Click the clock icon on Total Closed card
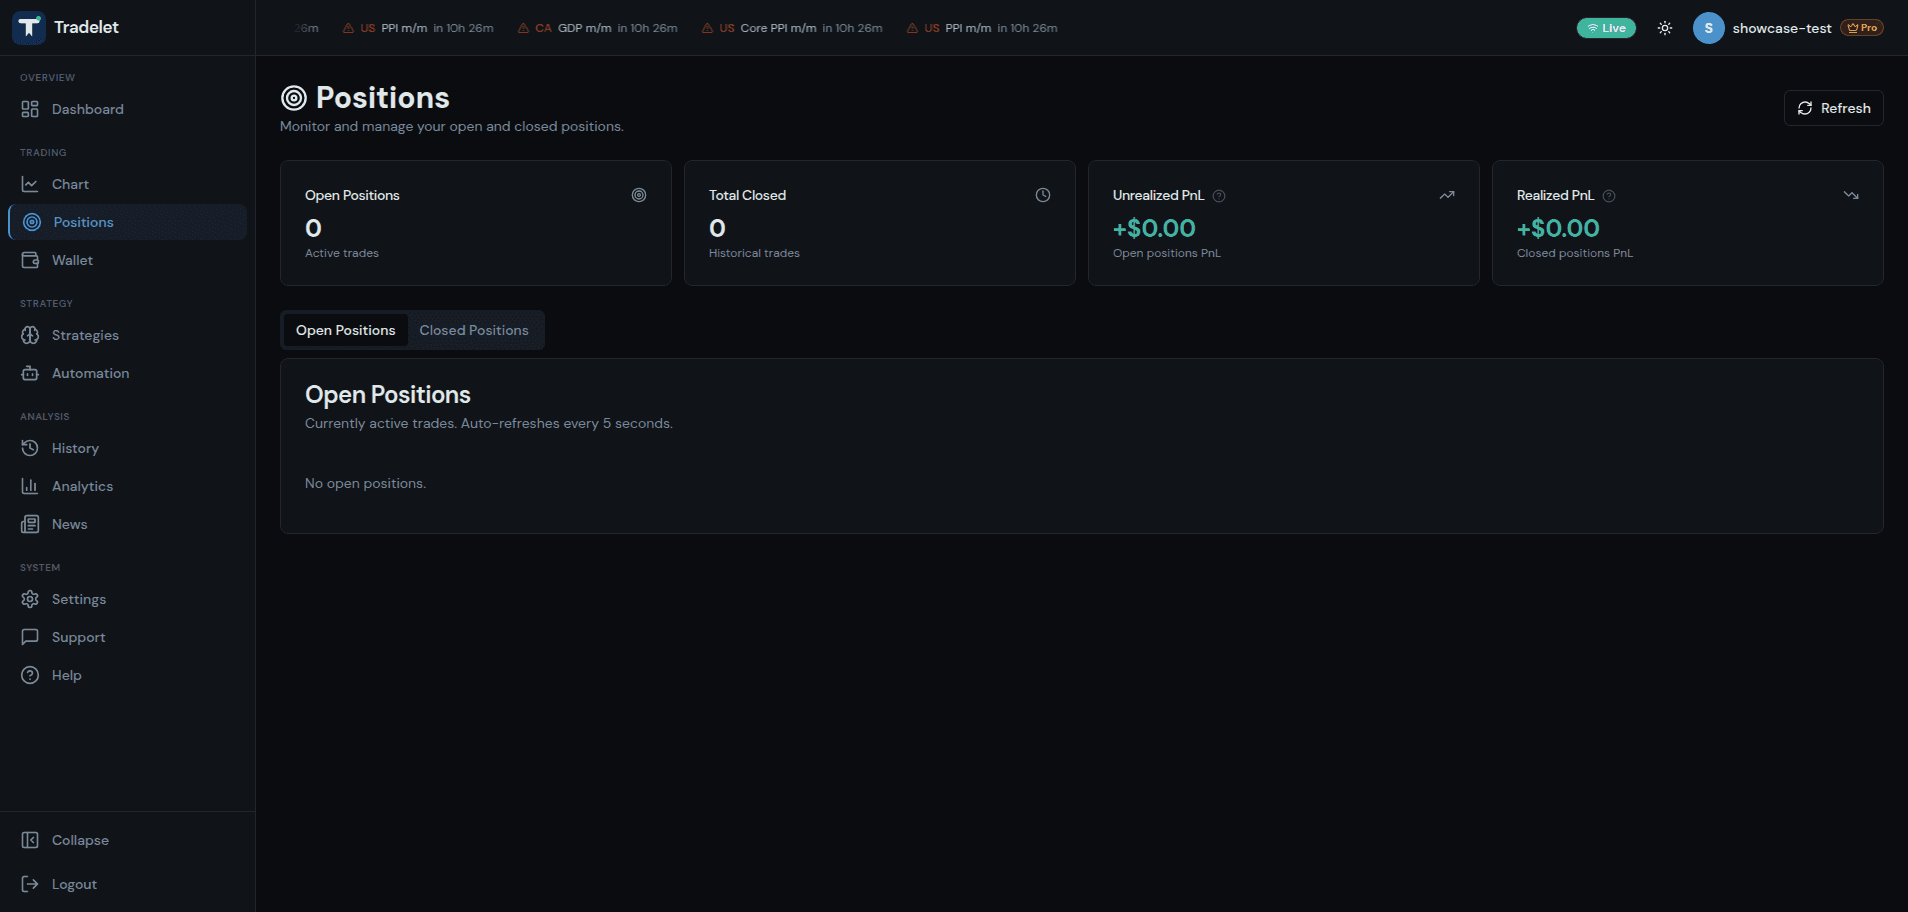The image size is (1908, 912). (1043, 195)
